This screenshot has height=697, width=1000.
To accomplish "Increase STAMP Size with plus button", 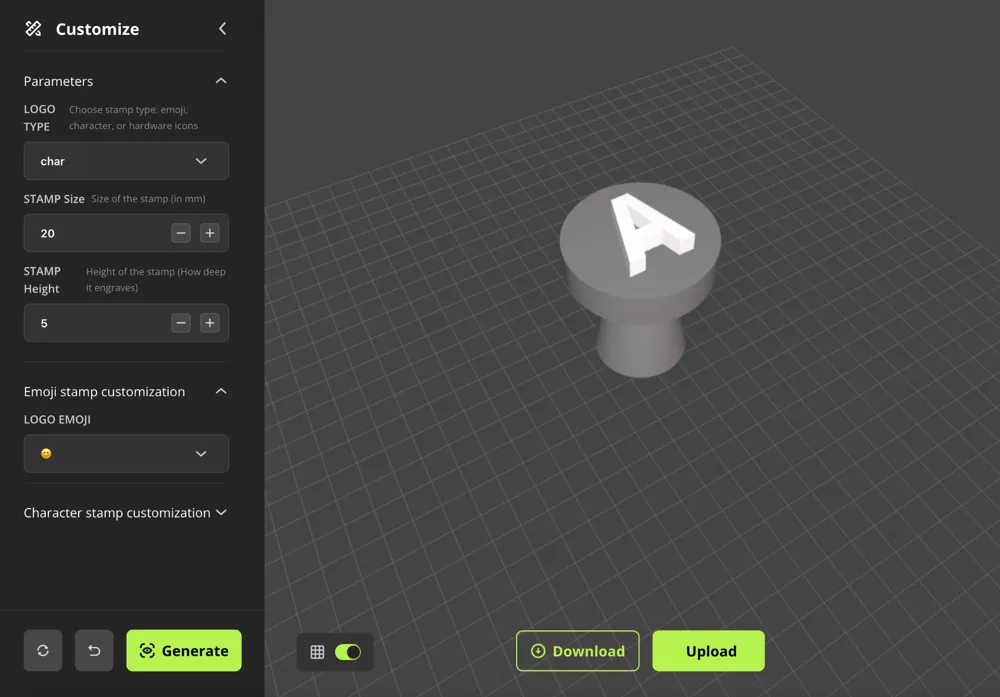I will (210, 233).
